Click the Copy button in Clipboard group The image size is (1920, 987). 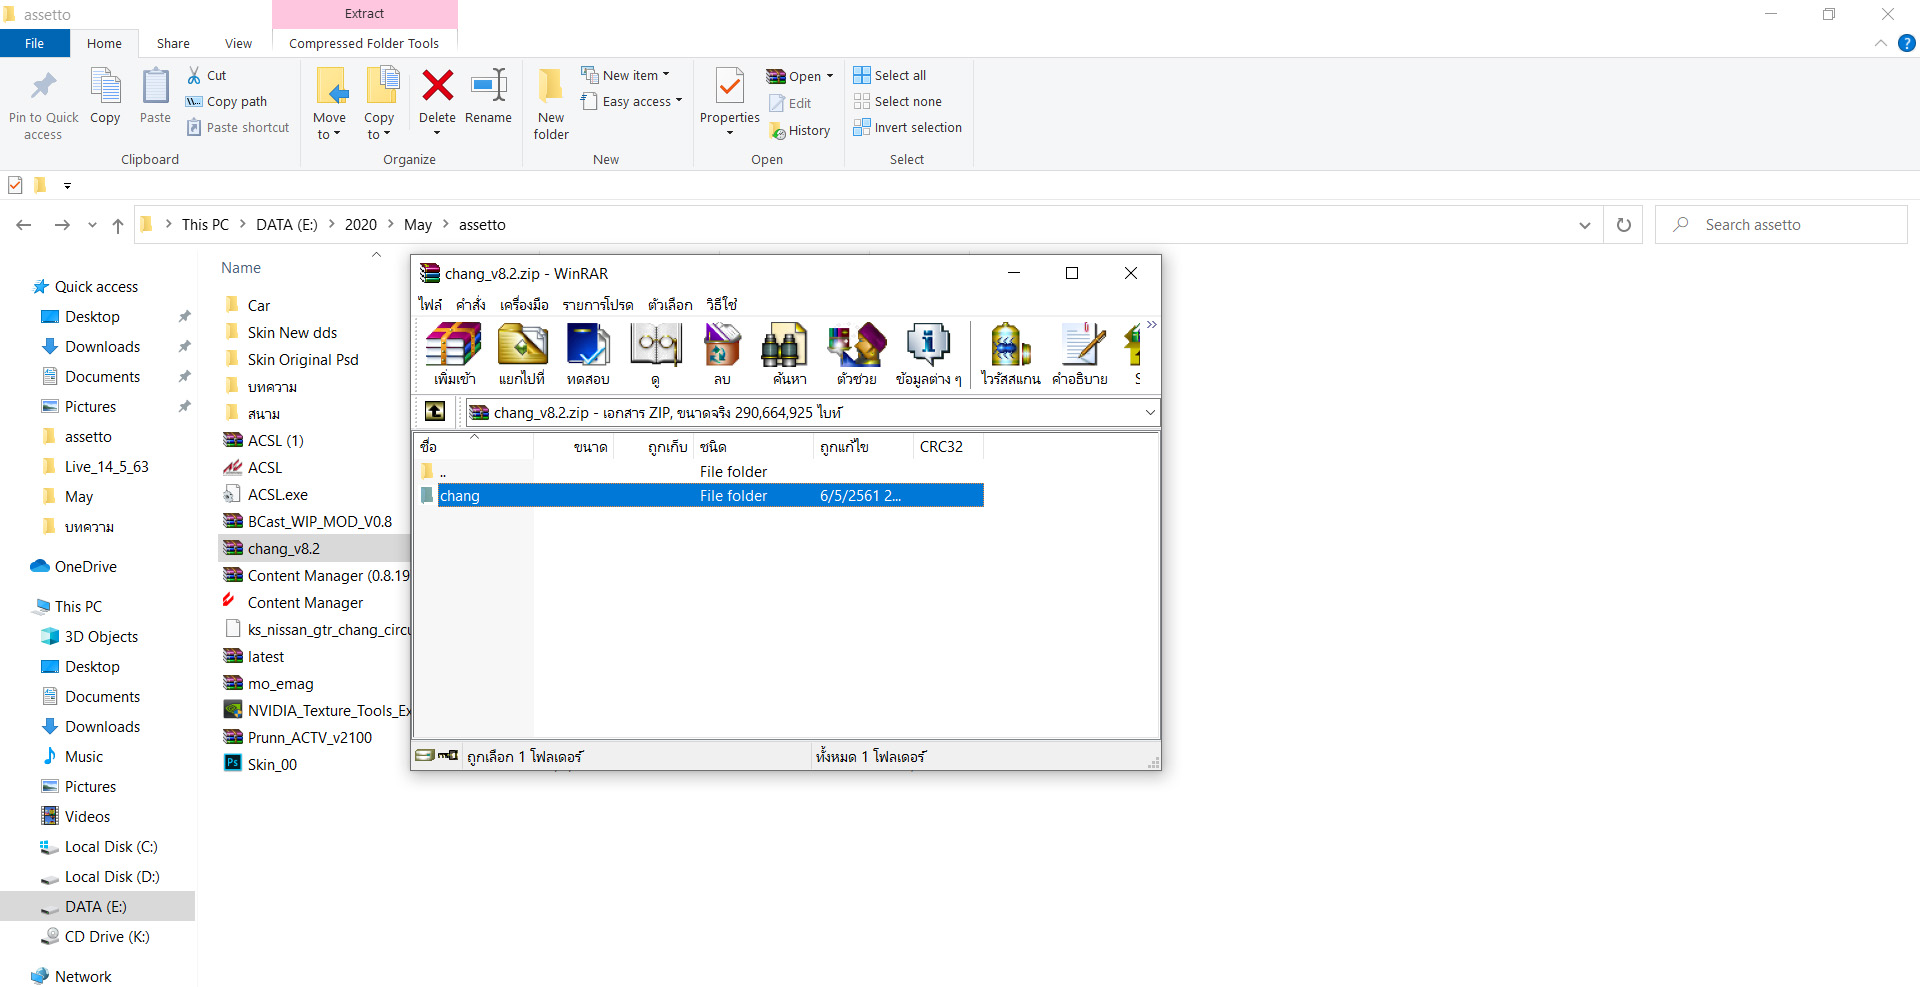pos(105,97)
